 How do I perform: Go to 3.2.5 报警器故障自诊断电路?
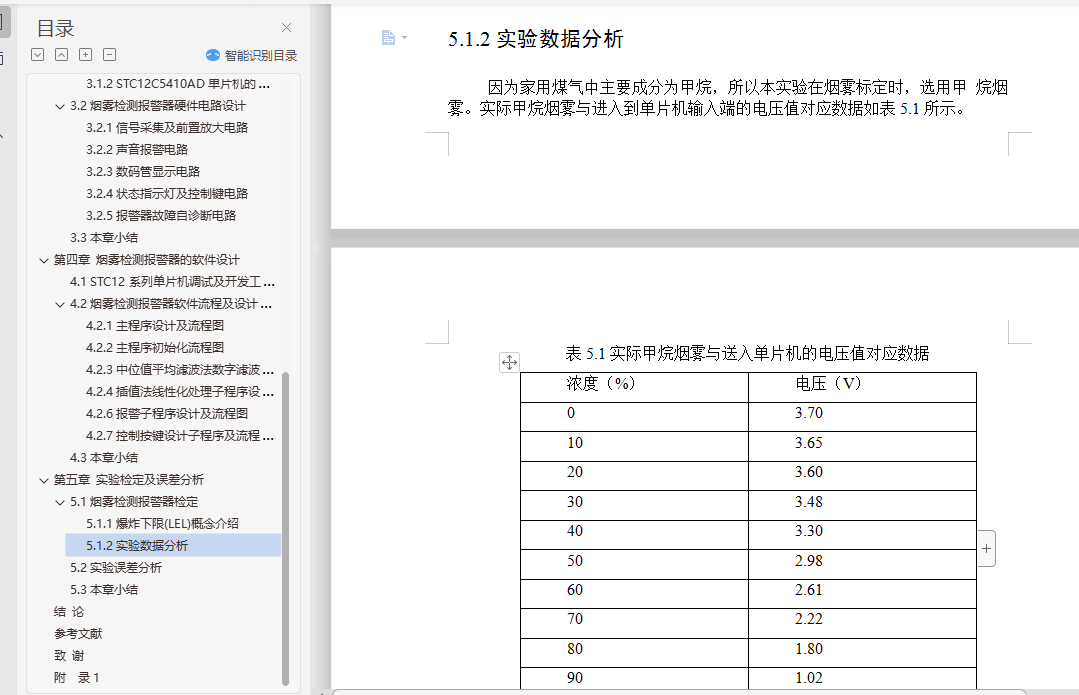click(160, 216)
